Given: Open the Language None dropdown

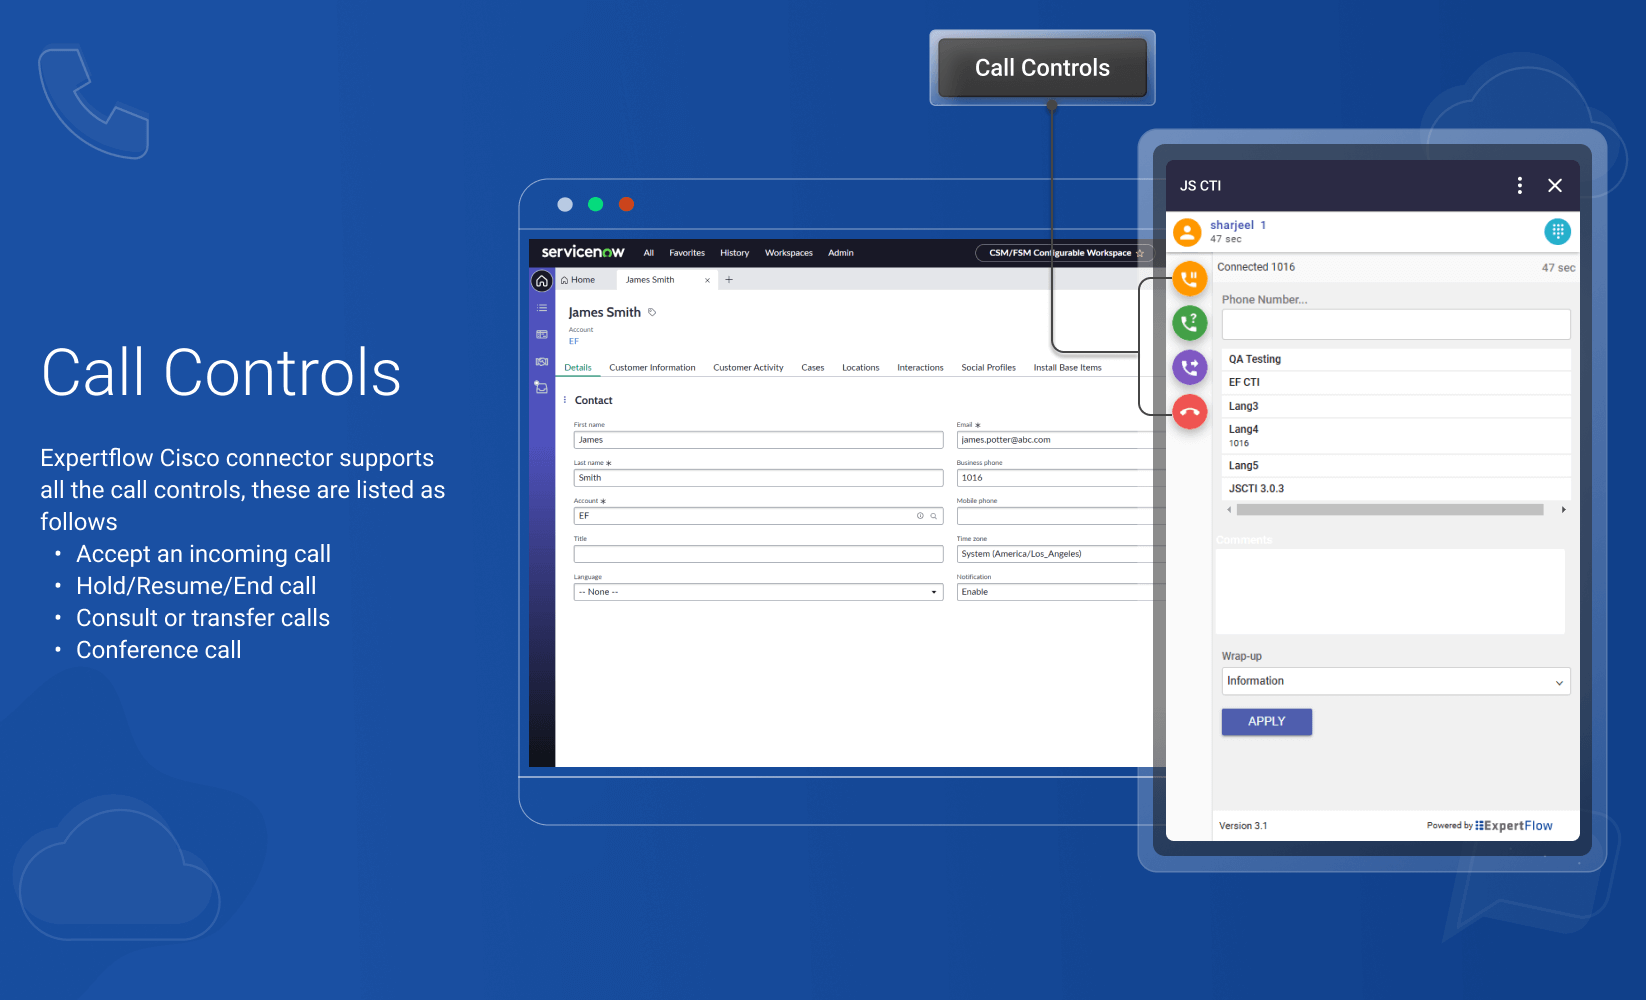Looking at the screenshot, I should [758, 592].
